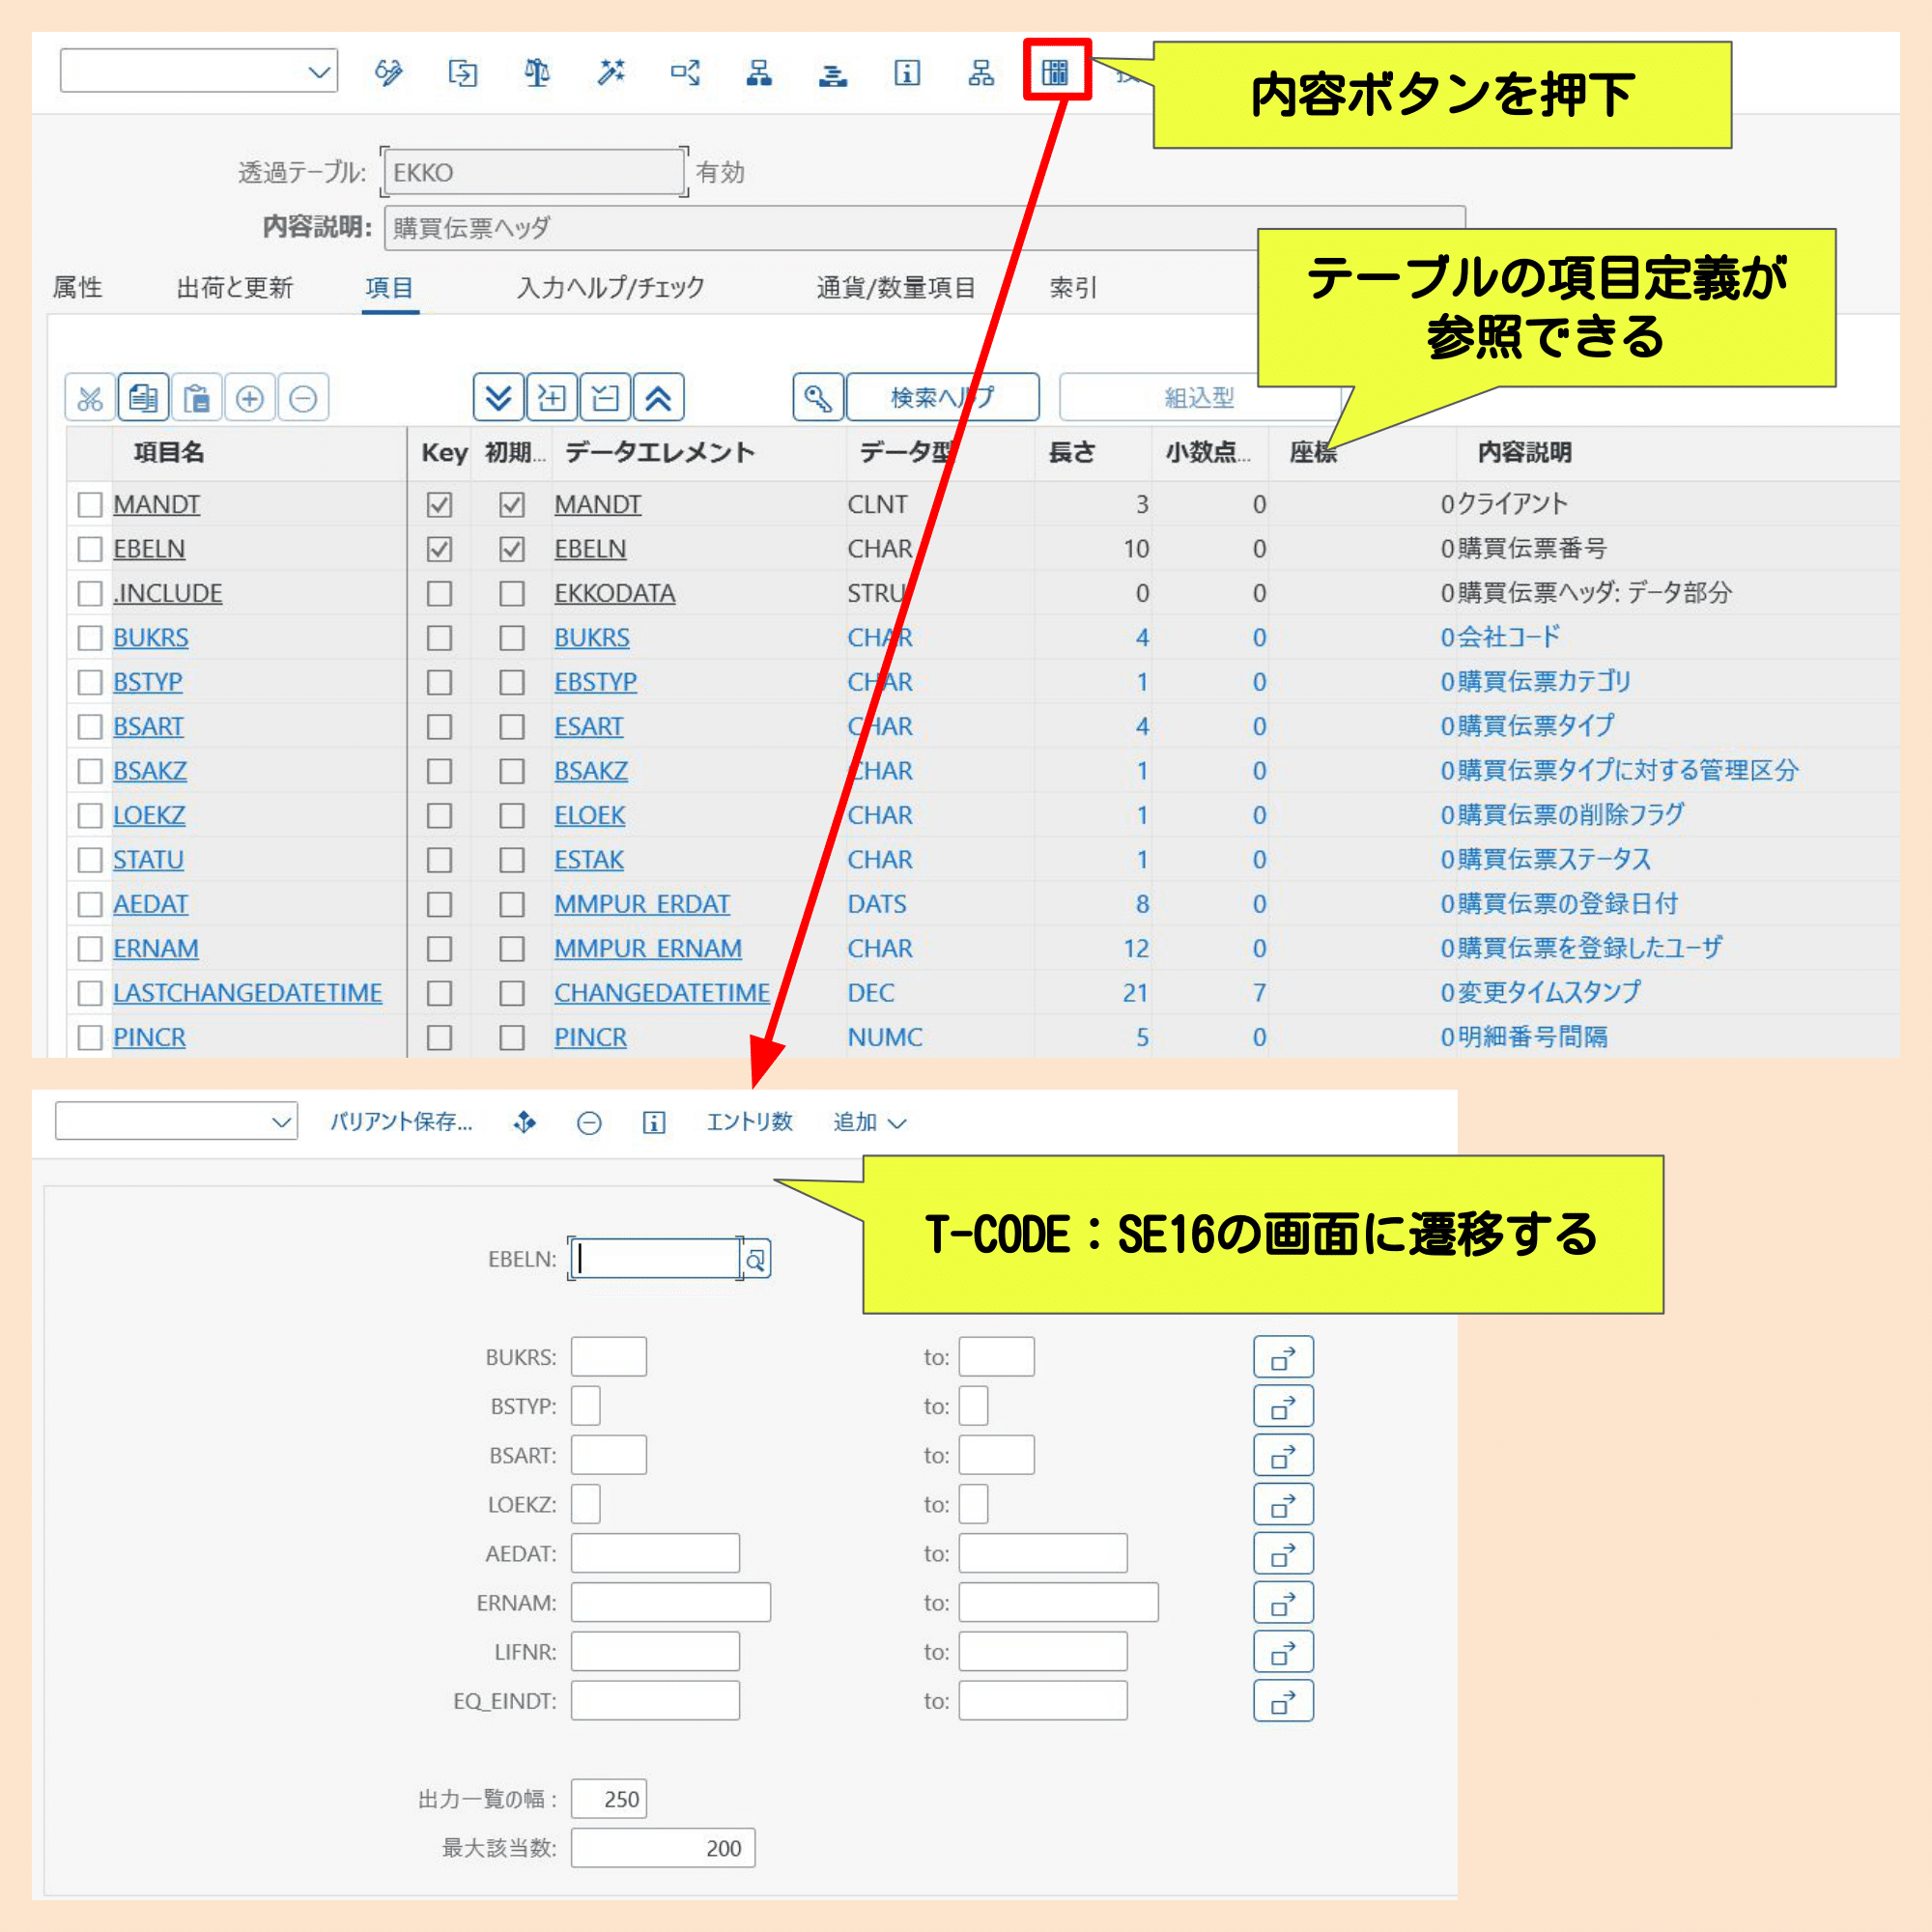Open the where-used list icon
1932x1932 pixels.
[x=685, y=72]
